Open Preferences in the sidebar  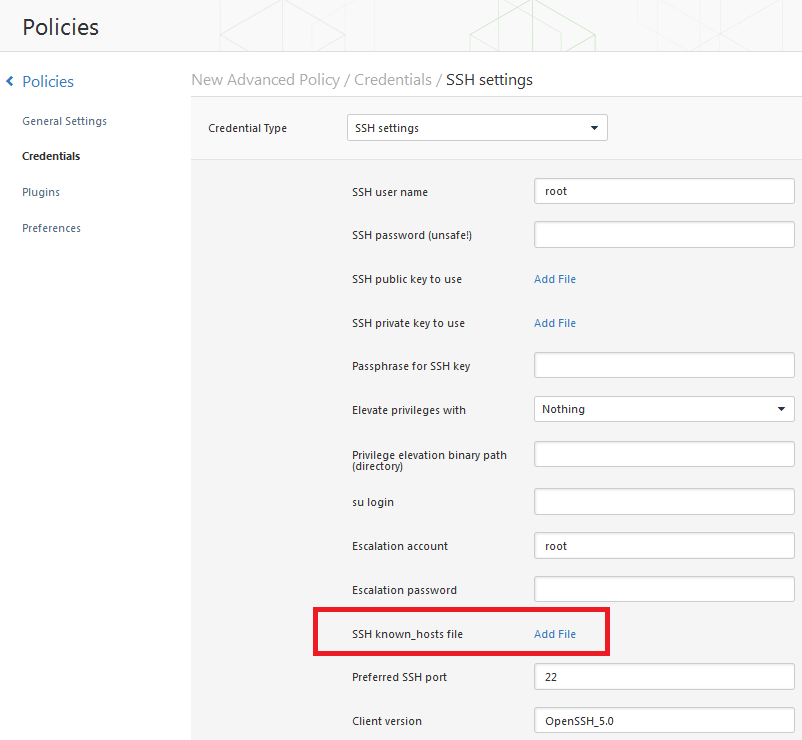51,228
